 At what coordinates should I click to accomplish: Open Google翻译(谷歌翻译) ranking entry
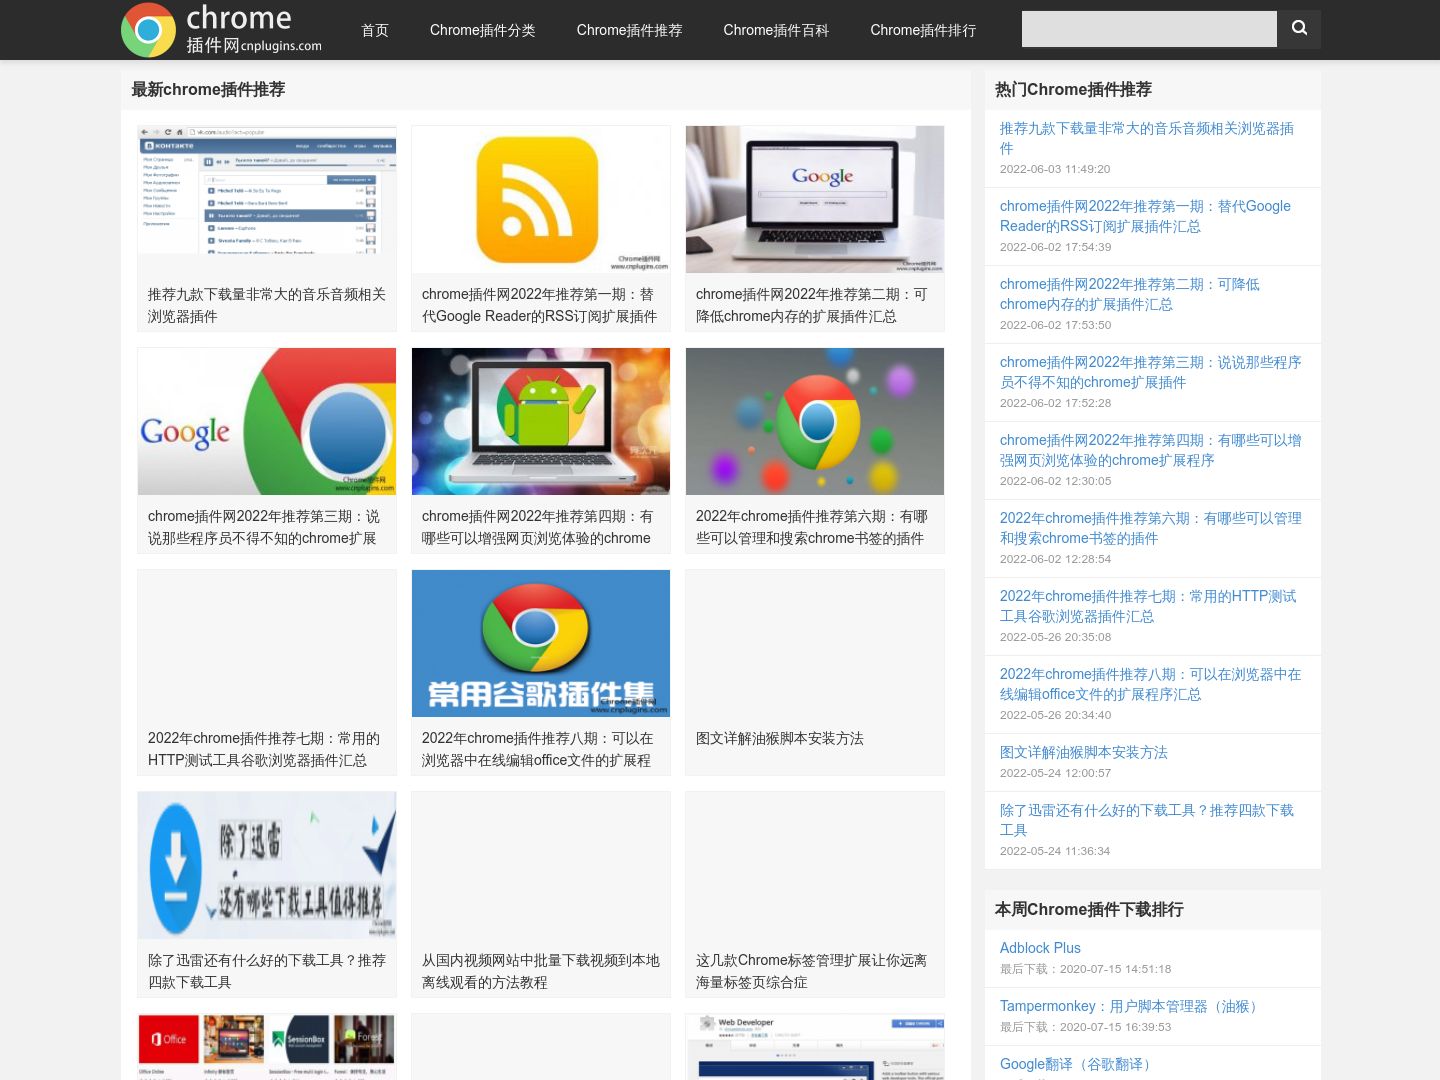(x=1078, y=1064)
